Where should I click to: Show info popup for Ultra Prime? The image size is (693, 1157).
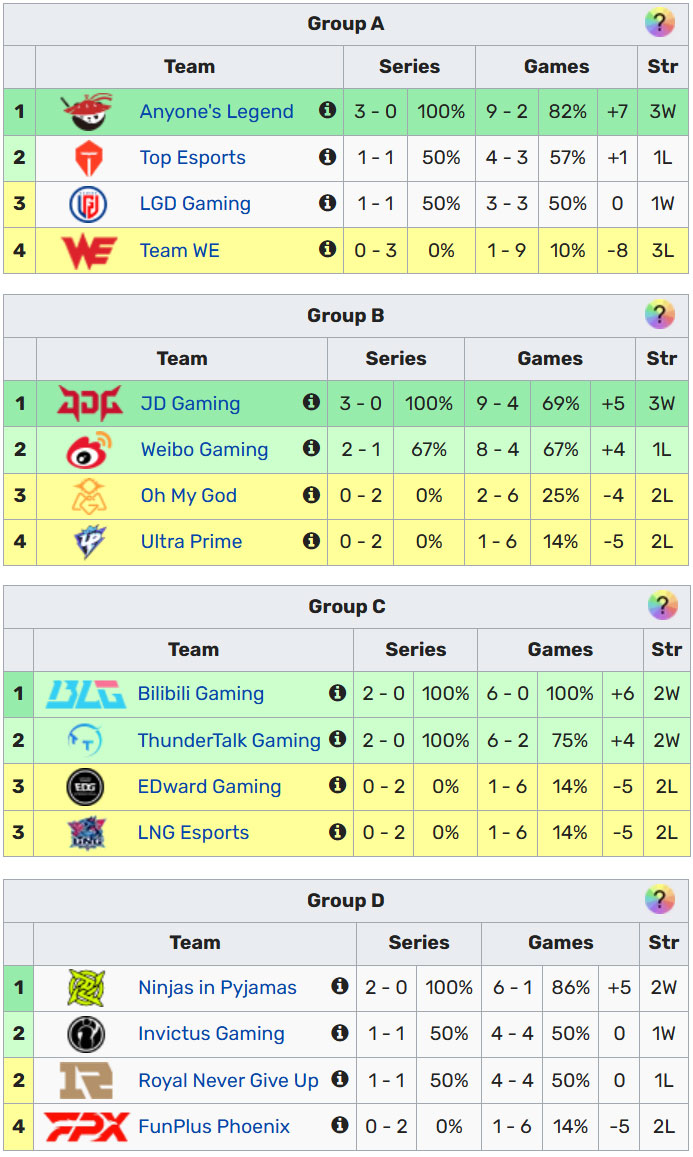[x=311, y=541]
